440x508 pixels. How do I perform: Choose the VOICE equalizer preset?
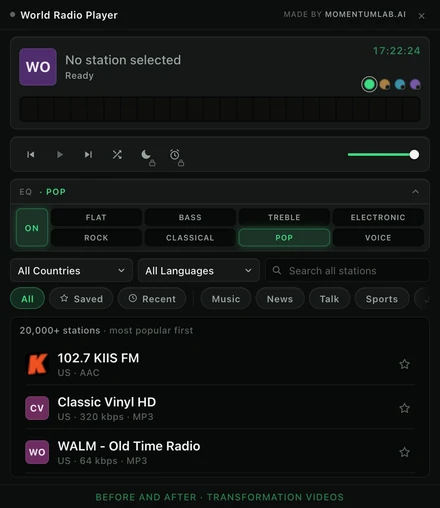(x=378, y=238)
